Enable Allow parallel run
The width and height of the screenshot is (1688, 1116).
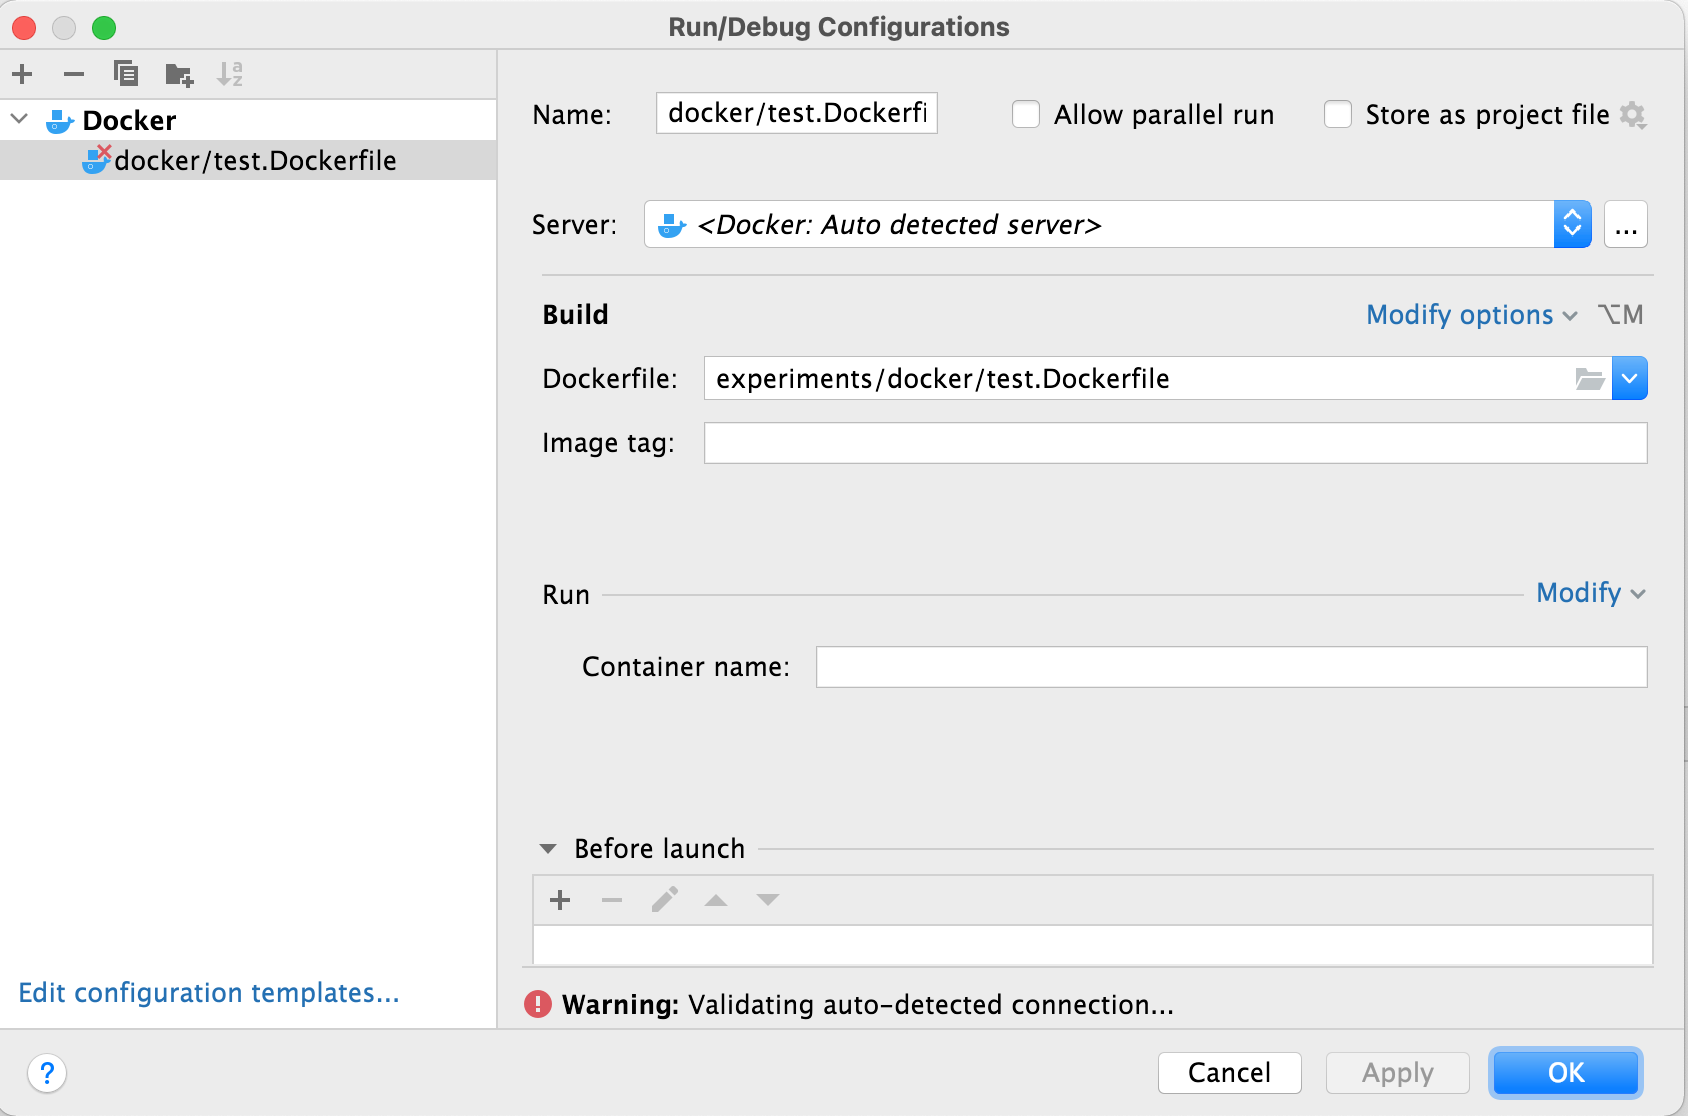[1026, 115]
